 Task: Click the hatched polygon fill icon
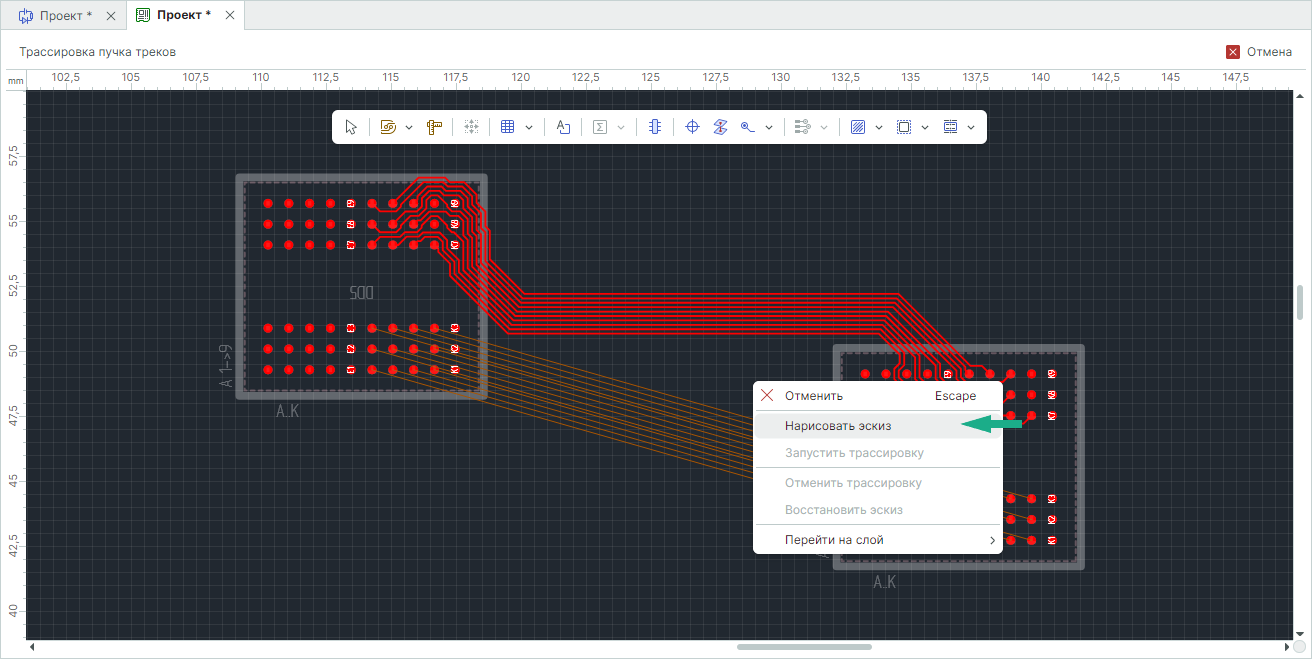pyautogui.click(x=857, y=127)
